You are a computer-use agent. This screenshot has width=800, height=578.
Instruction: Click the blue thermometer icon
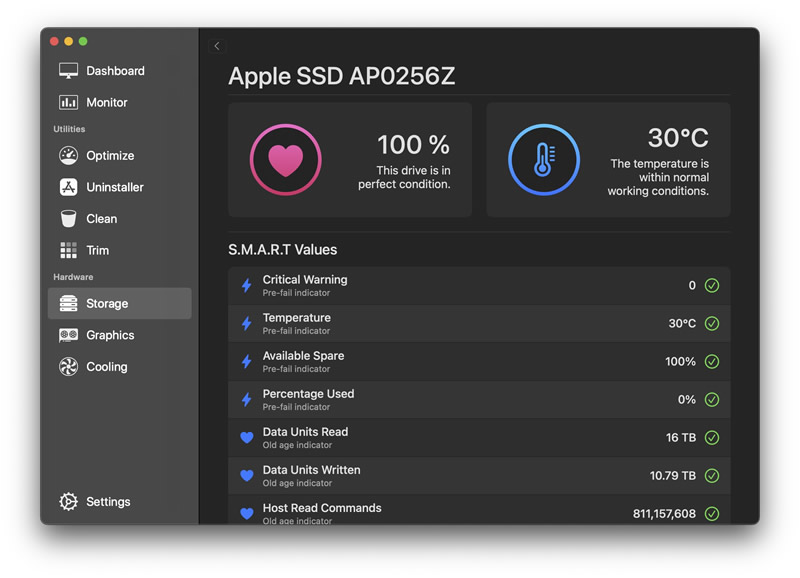pyautogui.click(x=544, y=160)
